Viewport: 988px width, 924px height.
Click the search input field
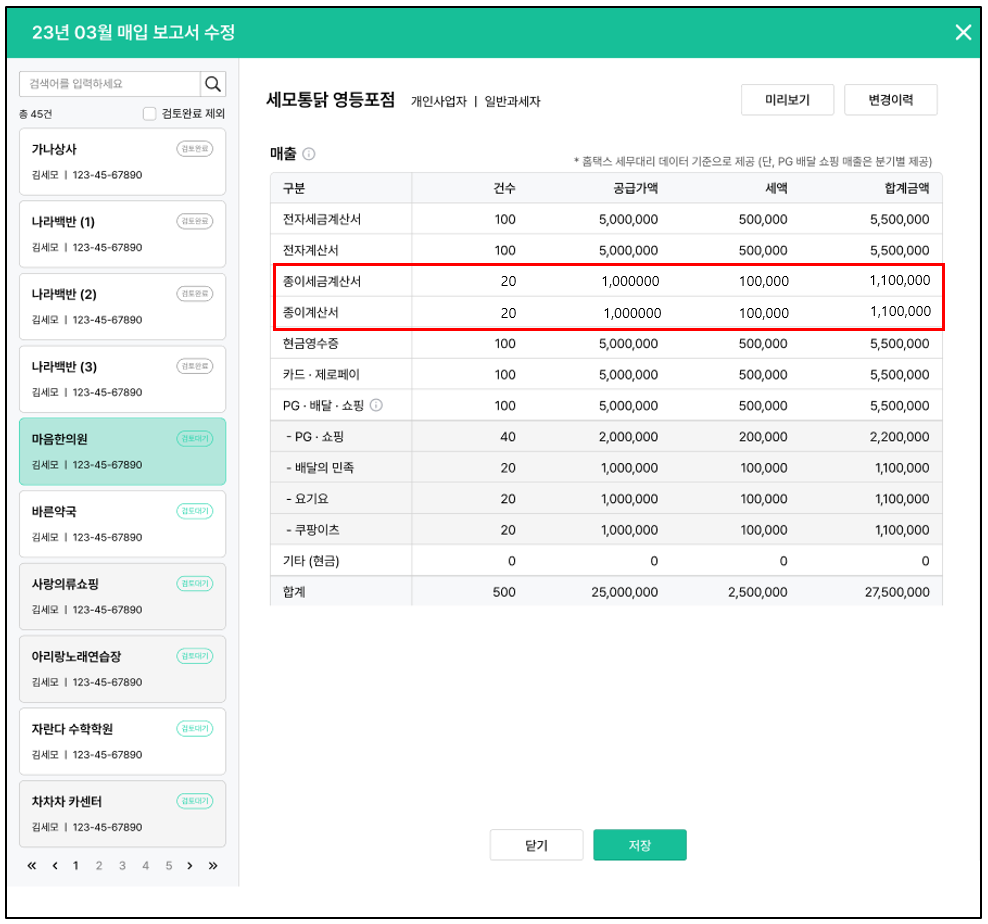(110, 83)
